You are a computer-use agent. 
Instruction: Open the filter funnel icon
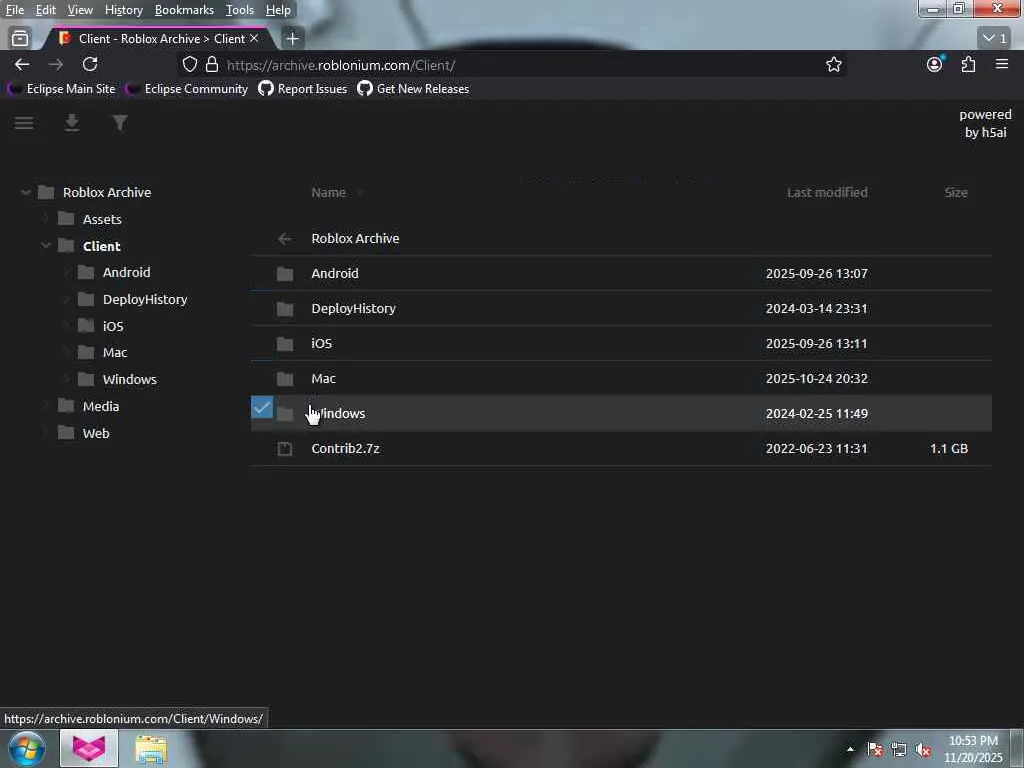(120, 123)
